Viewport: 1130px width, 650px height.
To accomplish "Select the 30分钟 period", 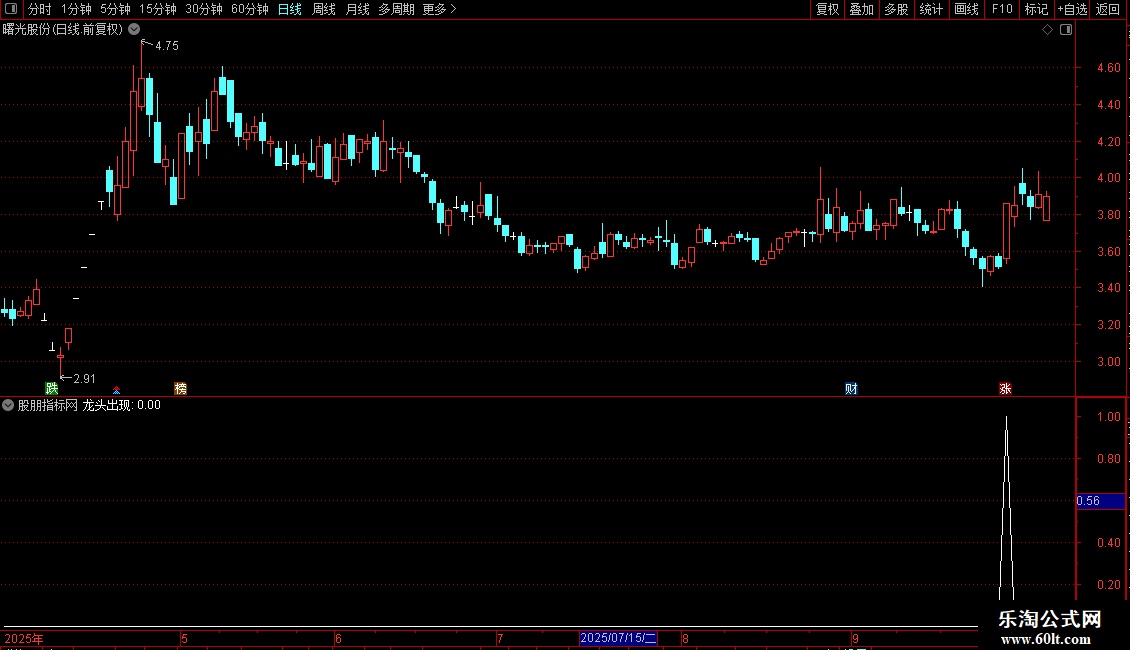I will (203, 9).
